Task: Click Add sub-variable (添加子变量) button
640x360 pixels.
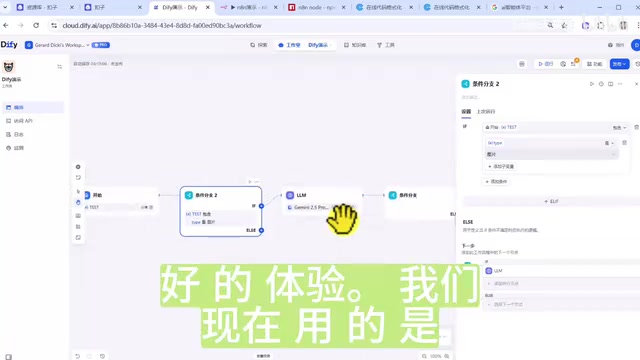Action: [501, 167]
